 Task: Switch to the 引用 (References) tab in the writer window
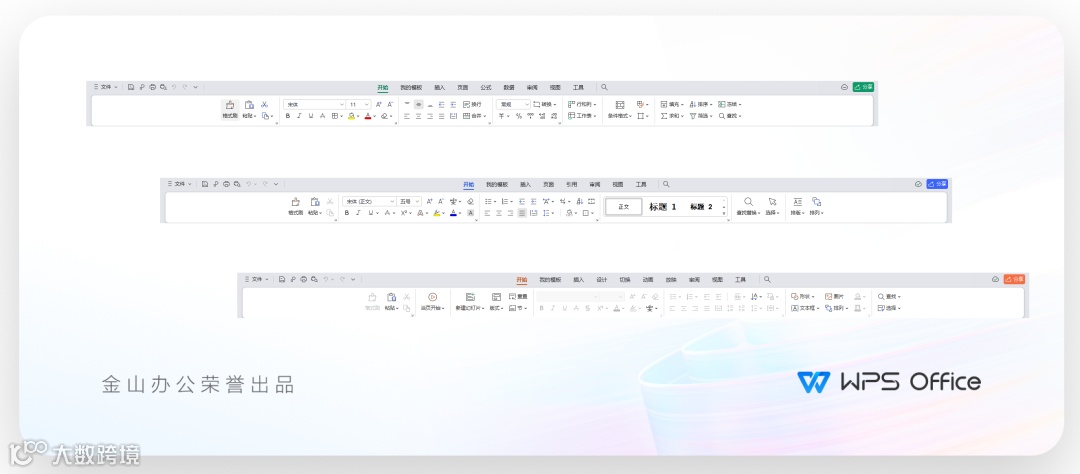coord(571,184)
